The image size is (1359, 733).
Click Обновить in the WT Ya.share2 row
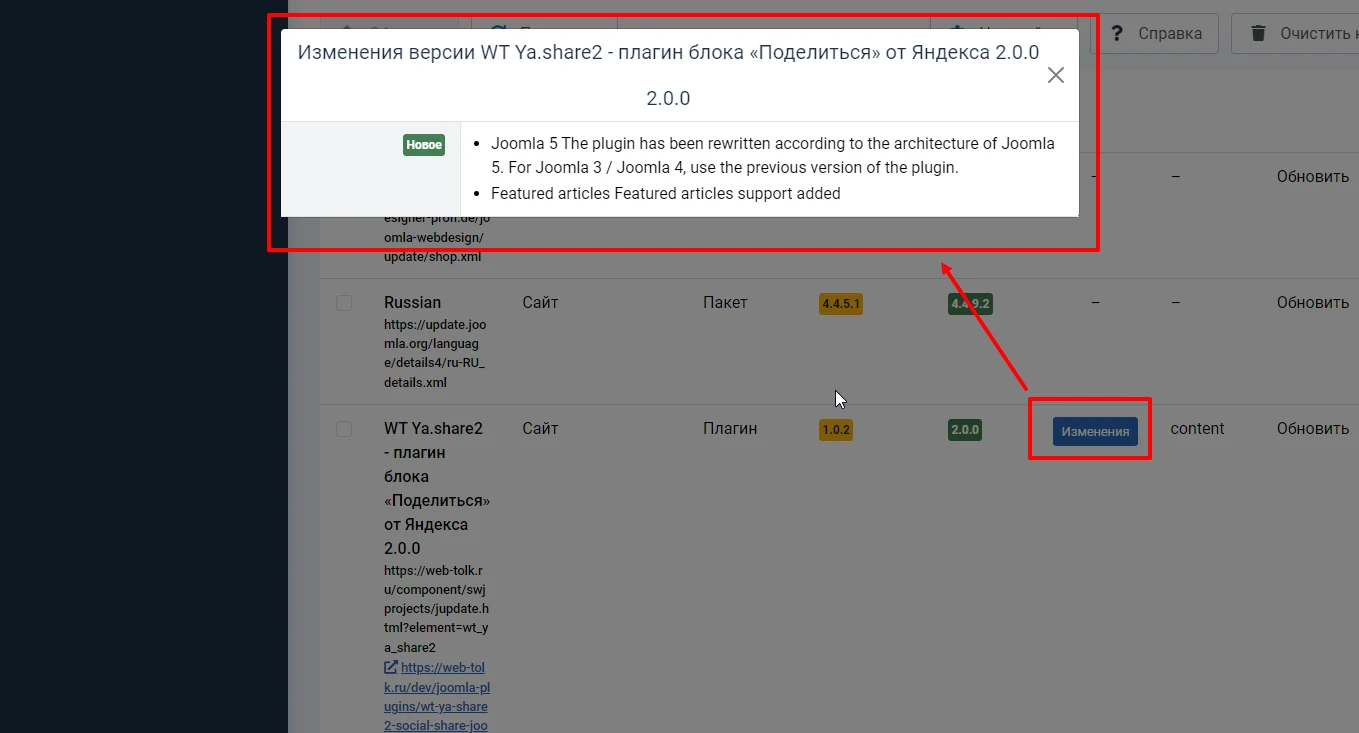point(1312,429)
